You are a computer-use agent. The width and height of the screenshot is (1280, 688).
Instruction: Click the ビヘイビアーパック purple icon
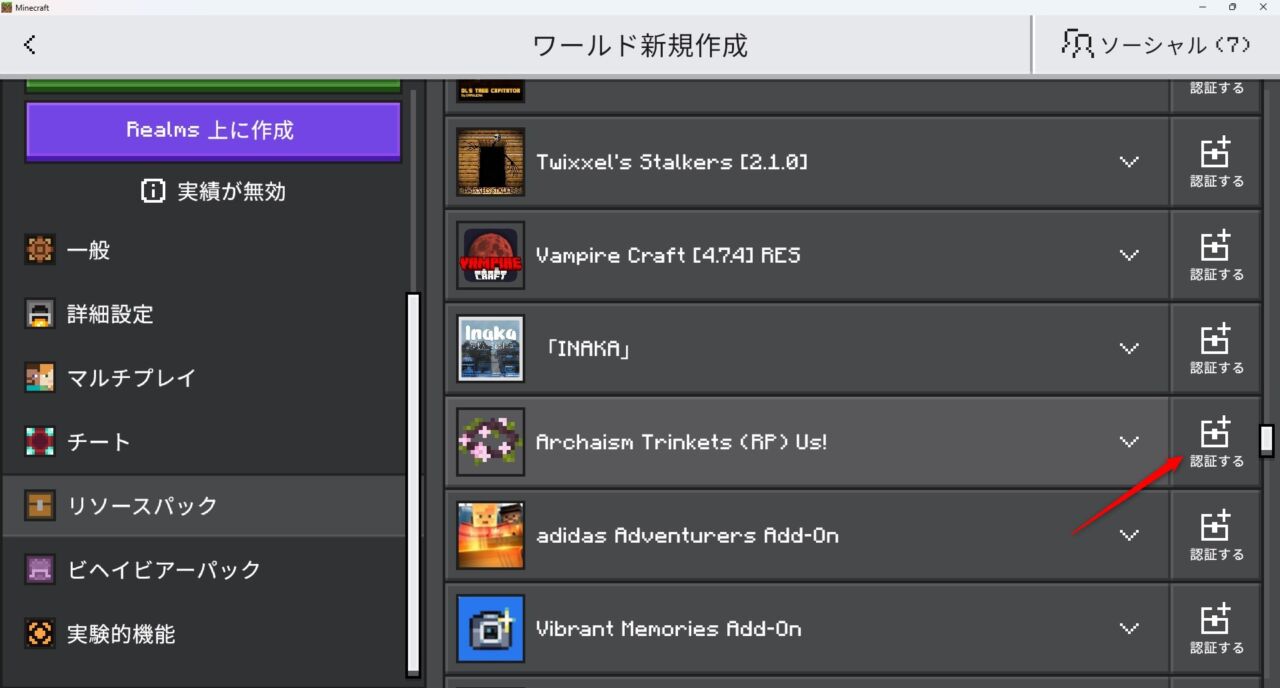(x=40, y=570)
